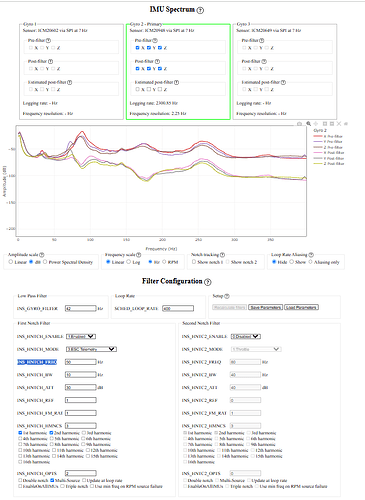The width and height of the screenshot is (365, 500).
Task: Open the INS_HNTCH_MODE dropdown
Action: [x=91, y=349]
